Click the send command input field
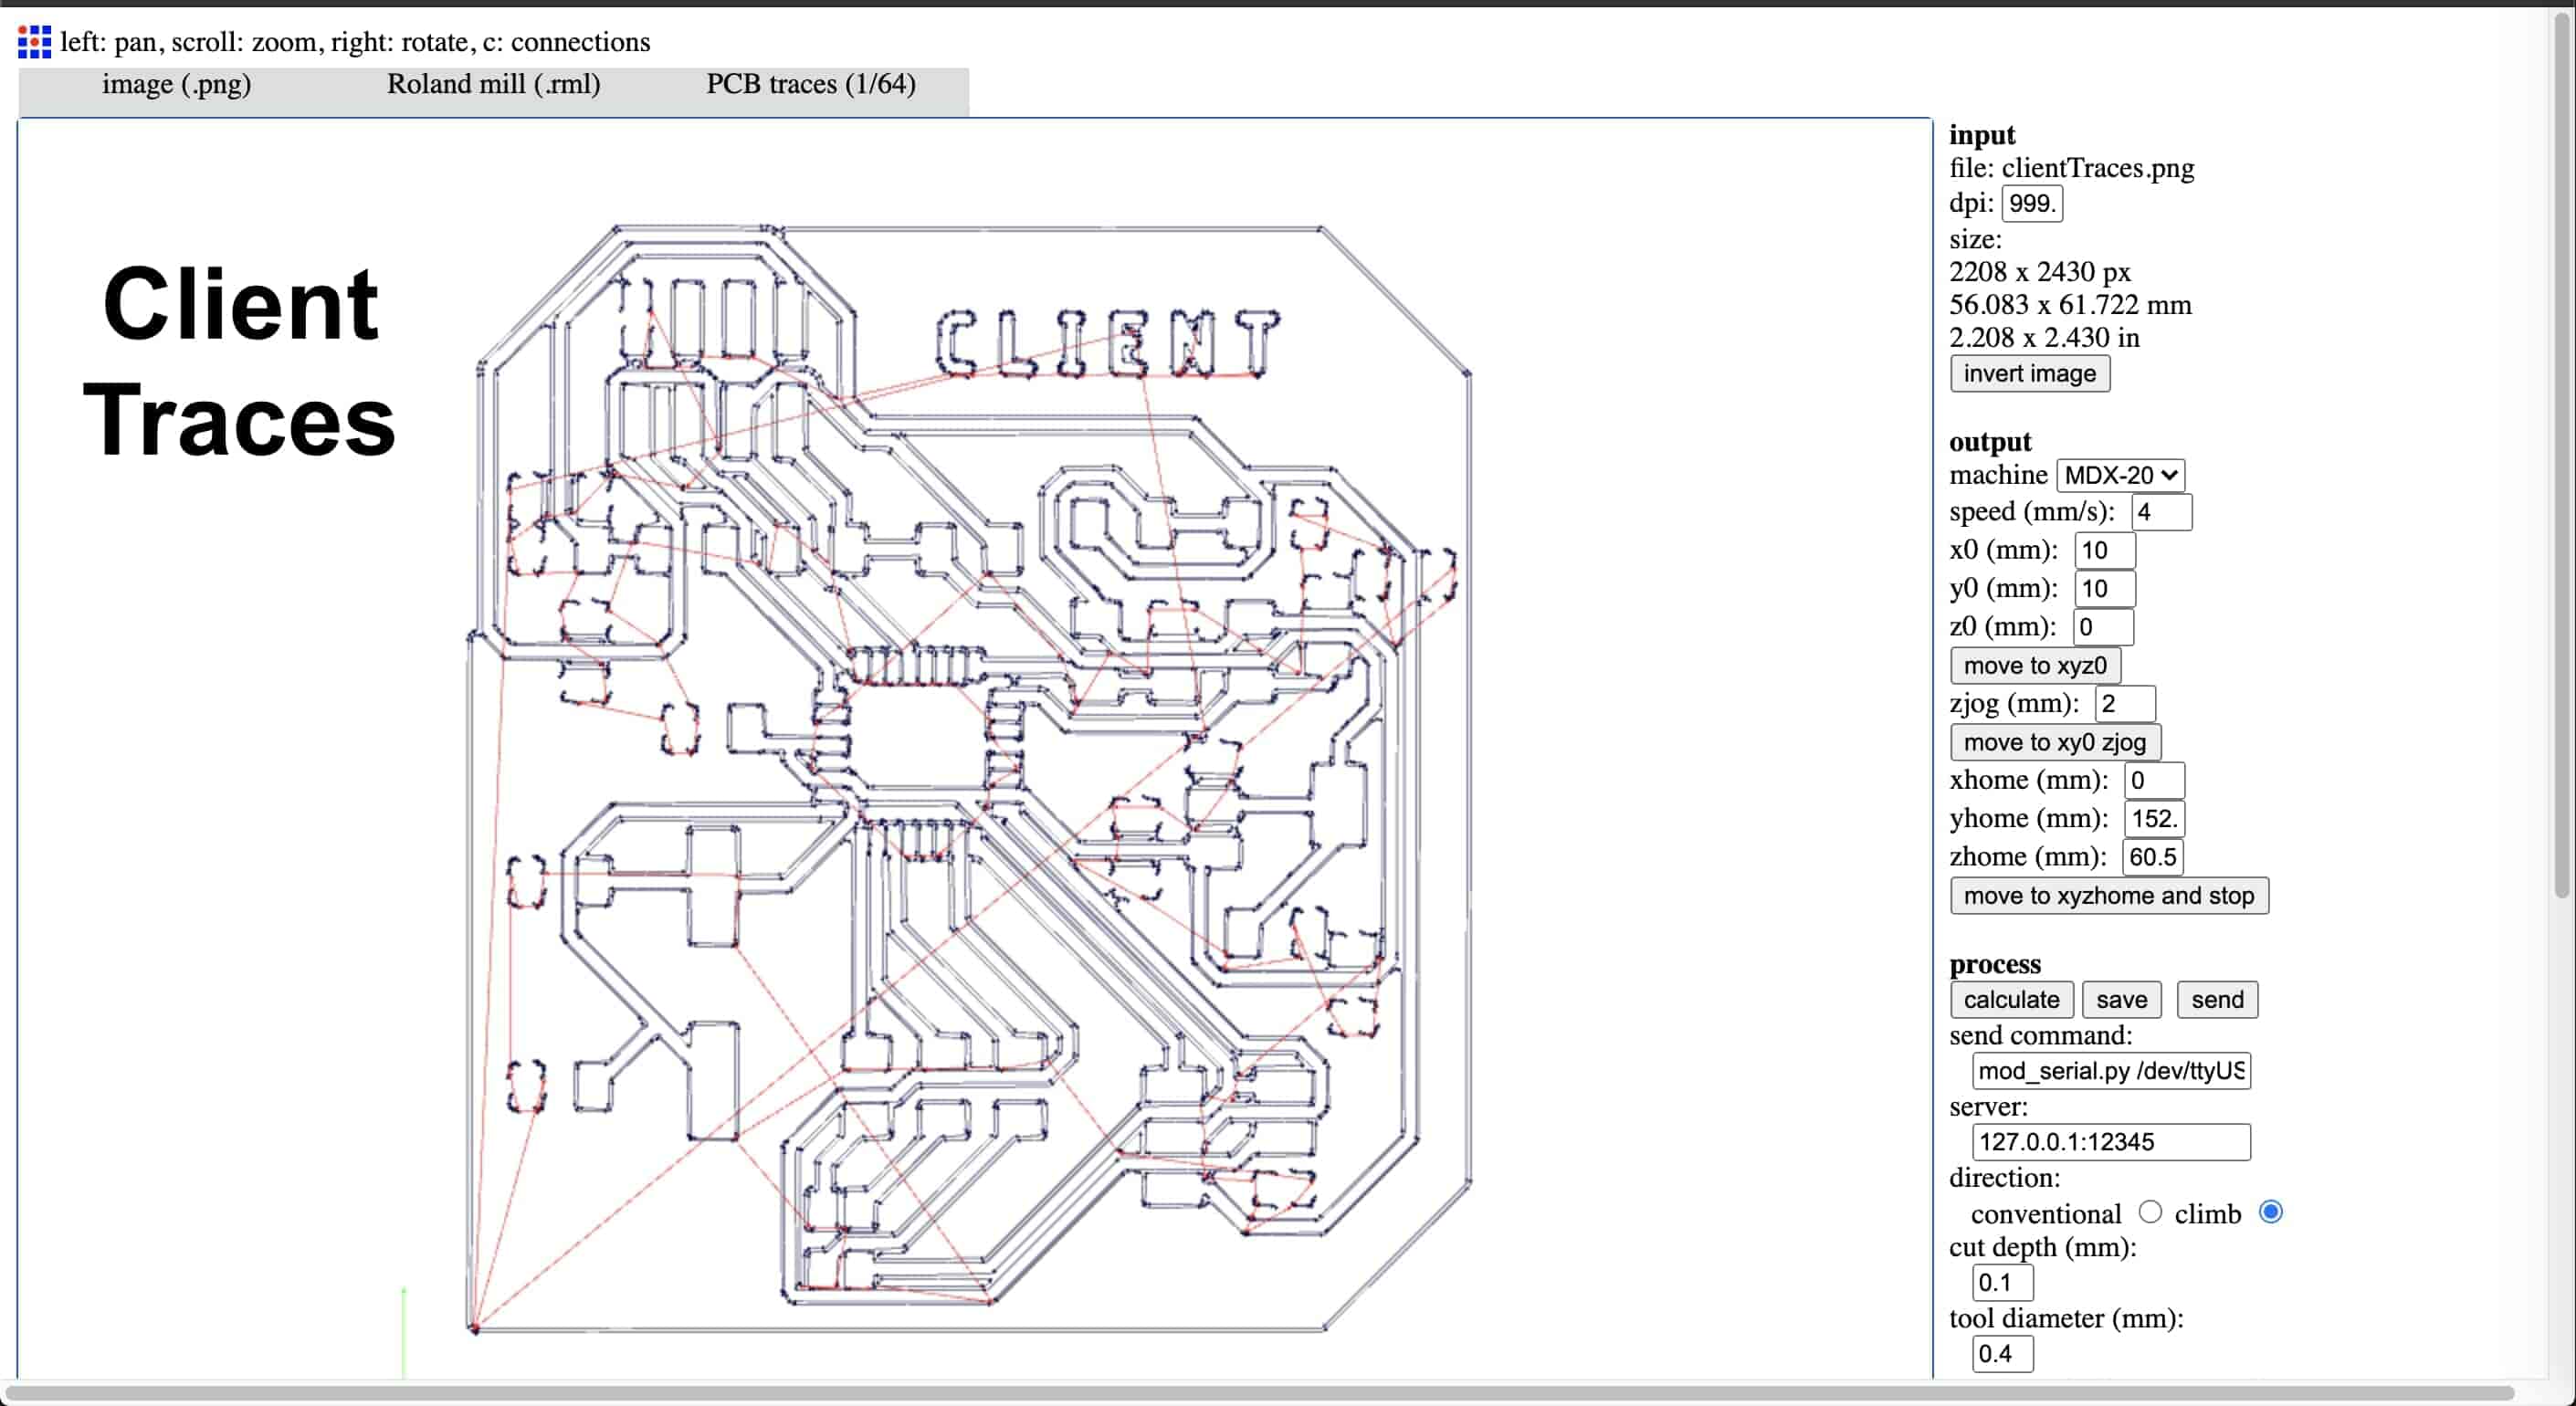The height and width of the screenshot is (1406, 2576). click(x=2110, y=1071)
